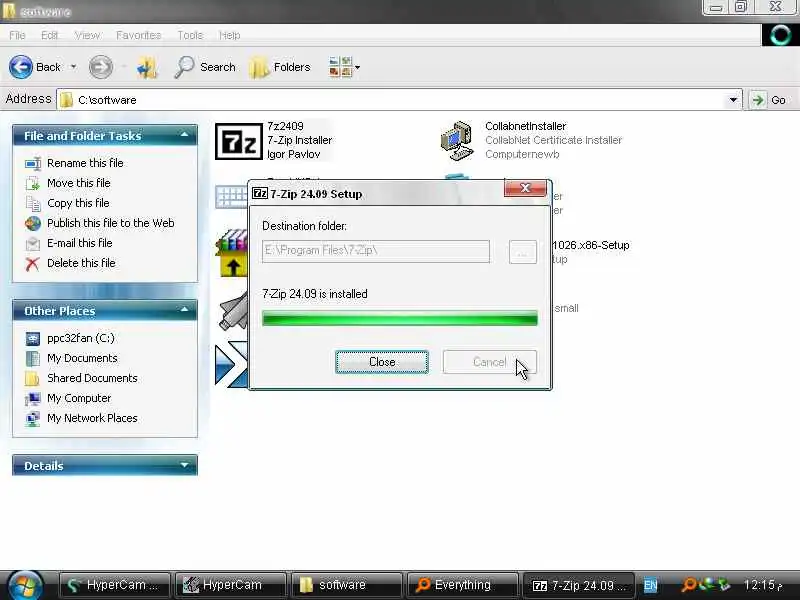Image resolution: width=800 pixels, height=600 pixels.
Task: Select the CollabnetInstaller computer icon
Action: pos(457,141)
